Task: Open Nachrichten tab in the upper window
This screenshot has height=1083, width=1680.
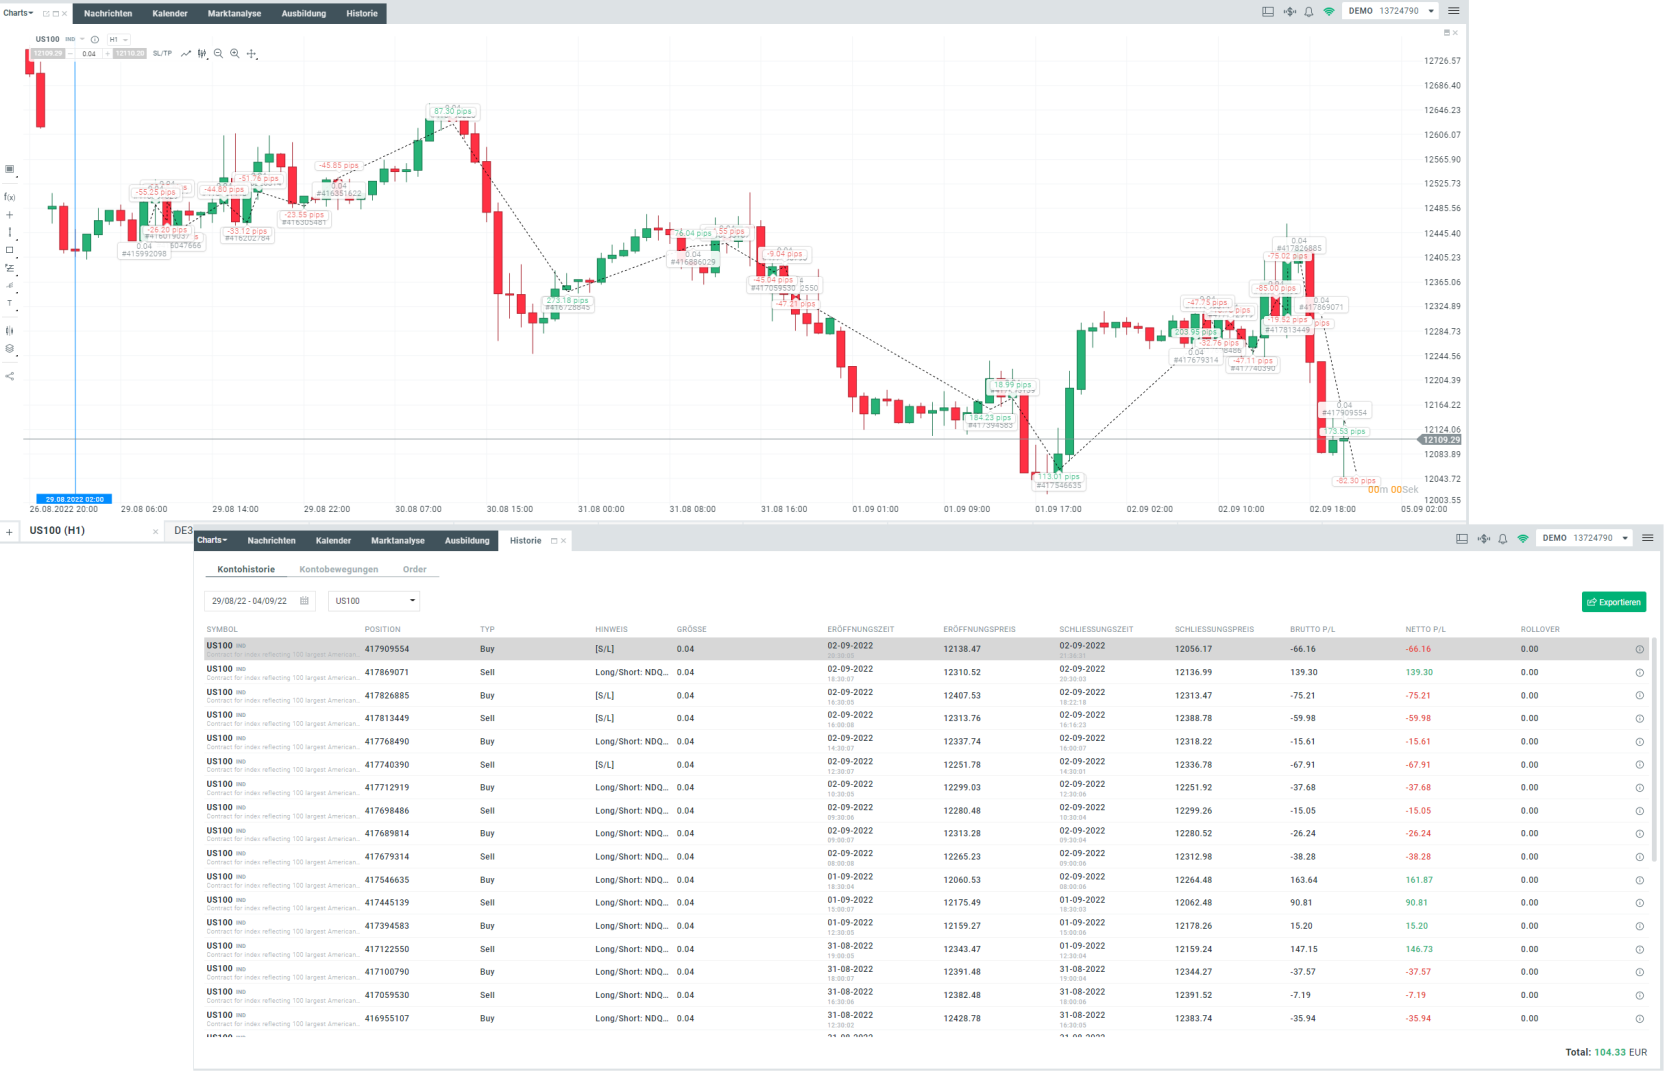Action: pyautogui.click(x=108, y=13)
